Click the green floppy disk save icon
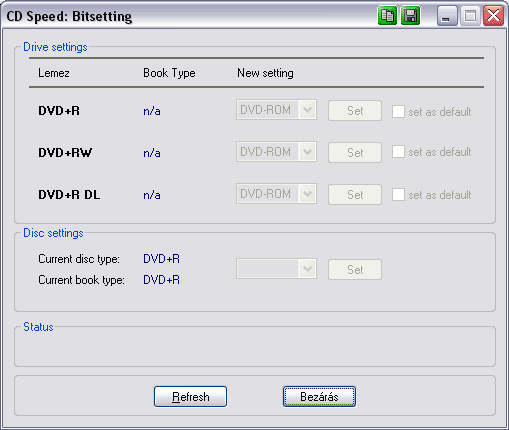This screenshot has width=509, height=430. pos(410,16)
